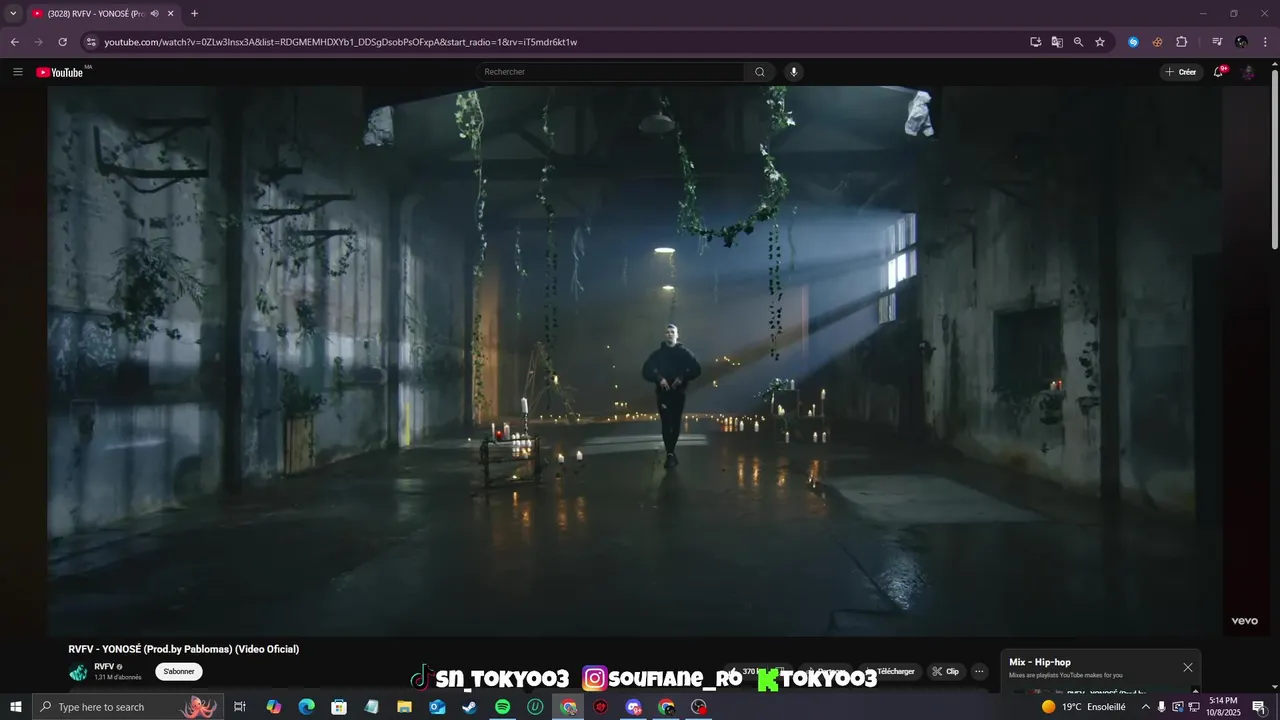
Task: Open Spotify from taskbar
Action: pyautogui.click(x=502, y=707)
